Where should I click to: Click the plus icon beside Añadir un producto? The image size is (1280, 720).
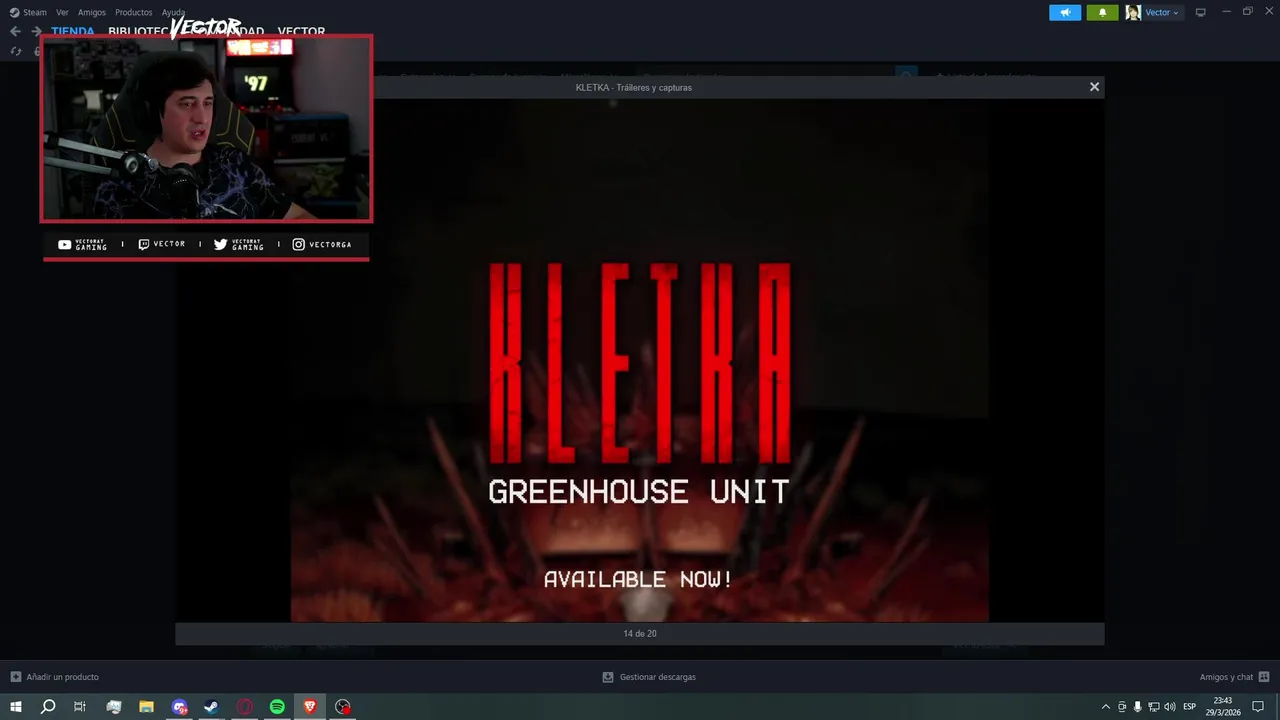coord(15,677)
